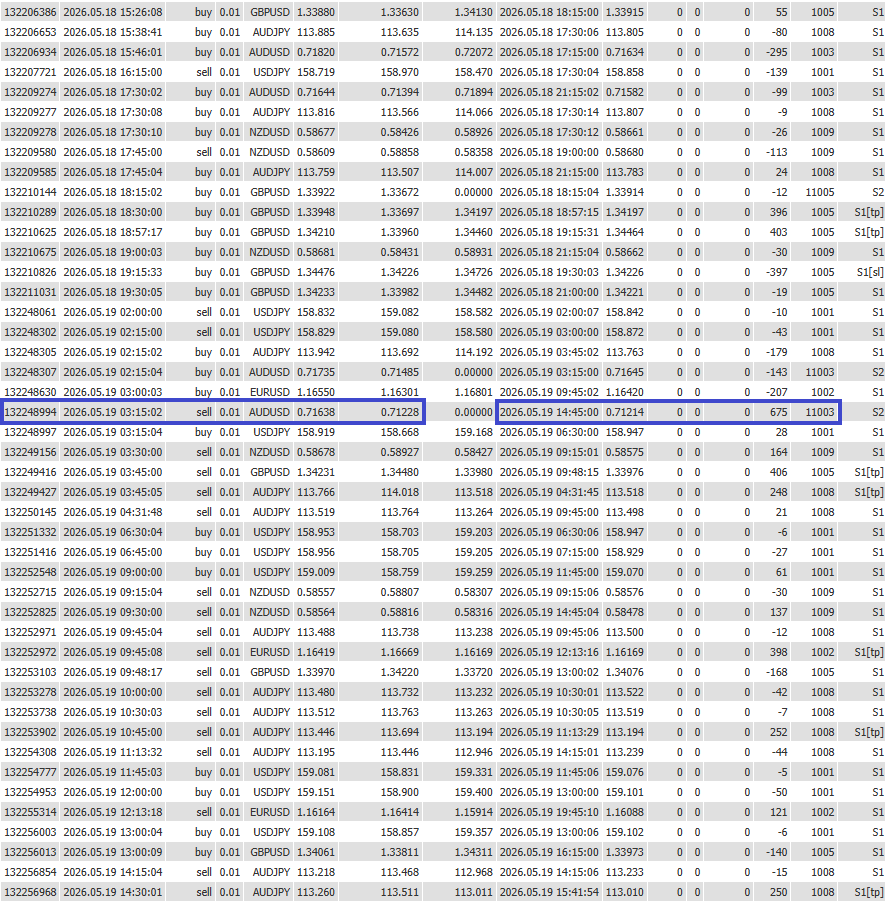Select profit -9 in order 132209277 row

pos(782,112)
